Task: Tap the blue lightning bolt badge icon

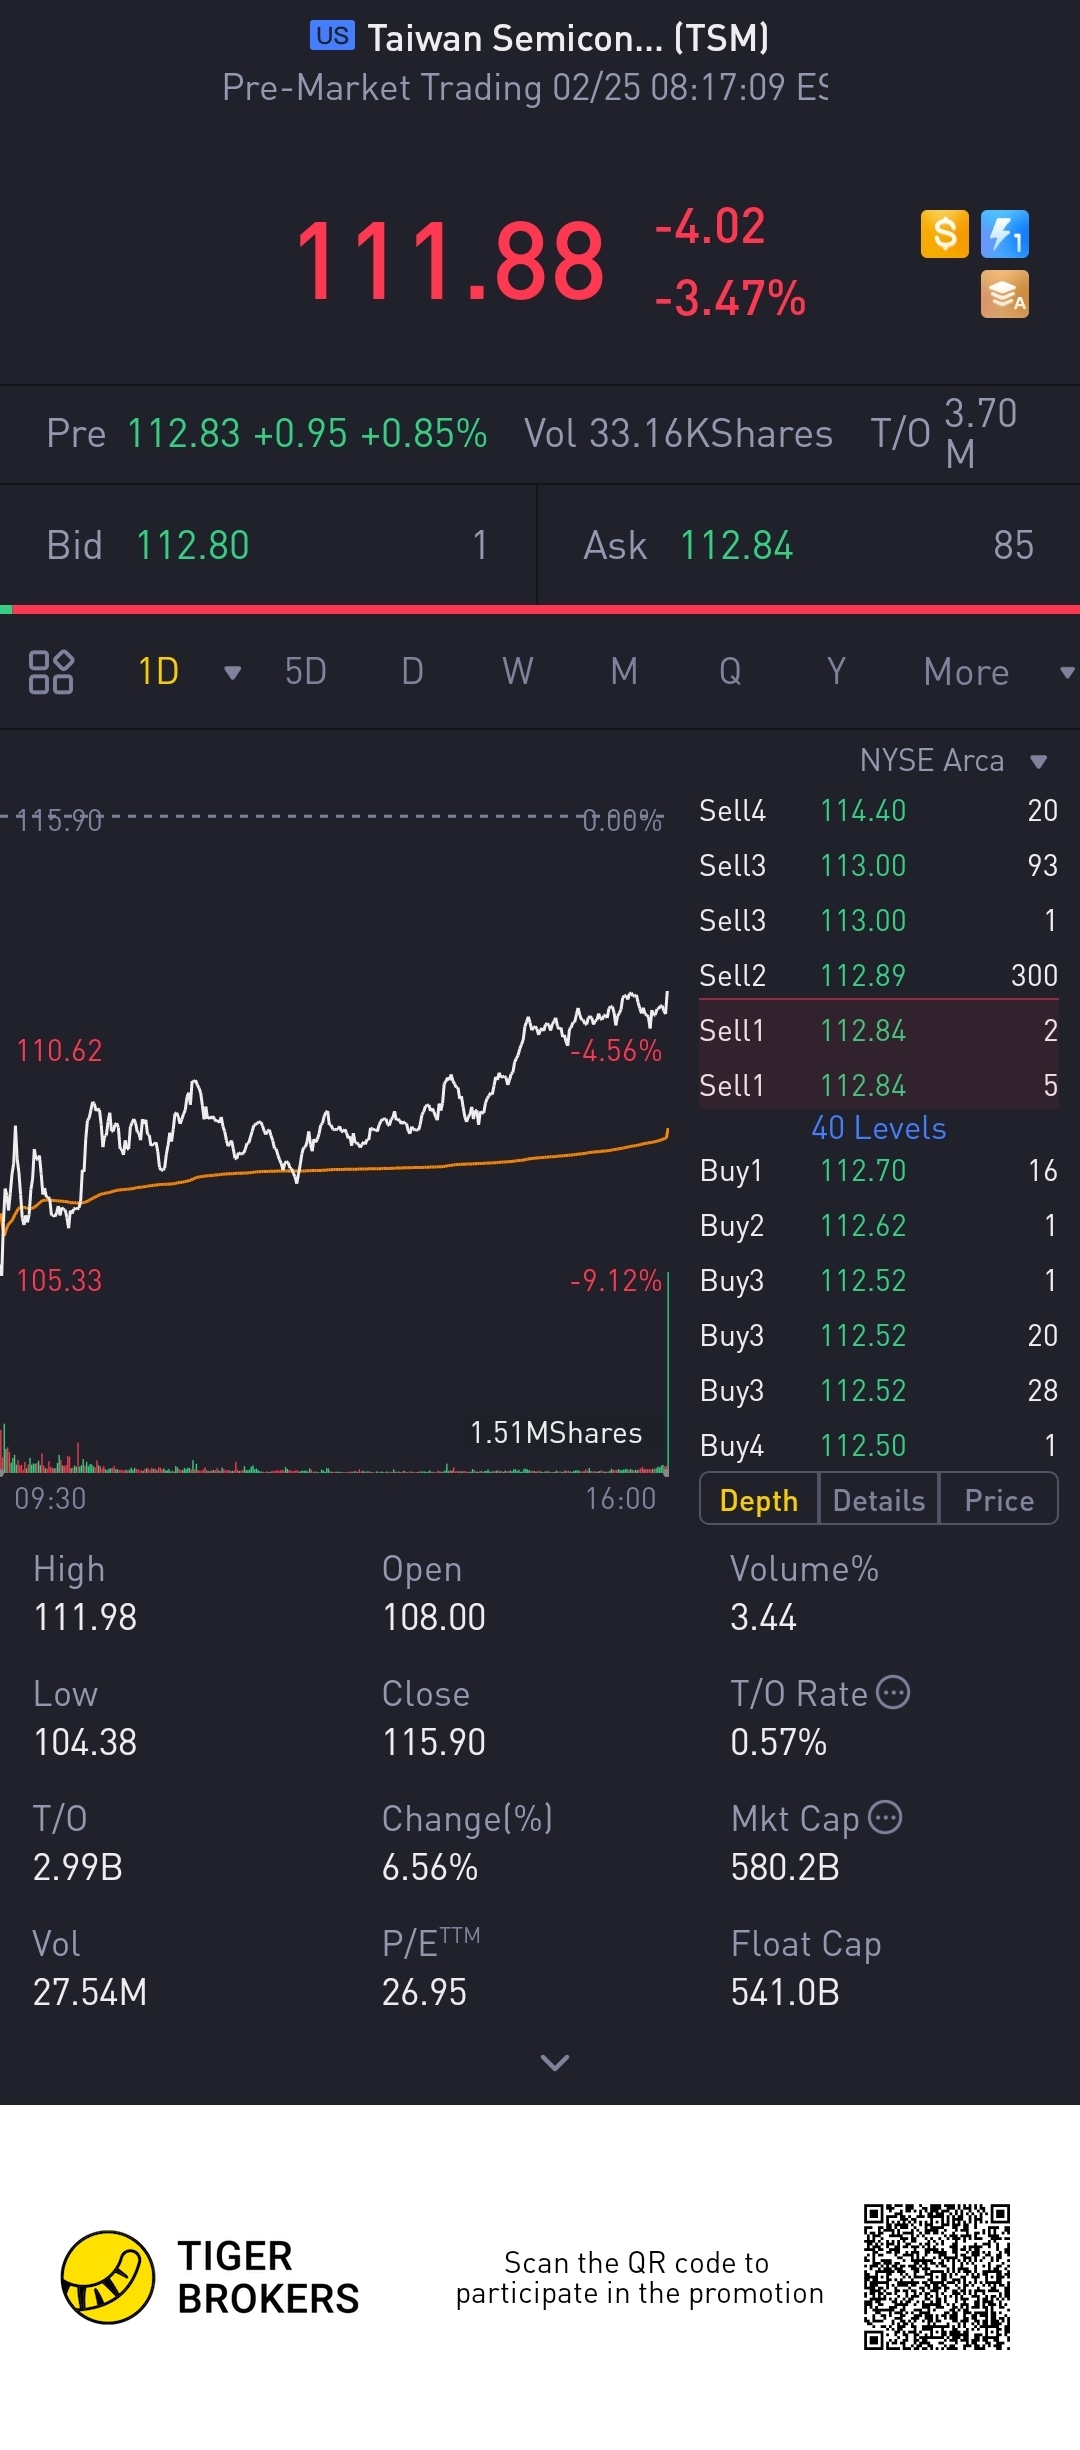Action: pos(1004,235)
